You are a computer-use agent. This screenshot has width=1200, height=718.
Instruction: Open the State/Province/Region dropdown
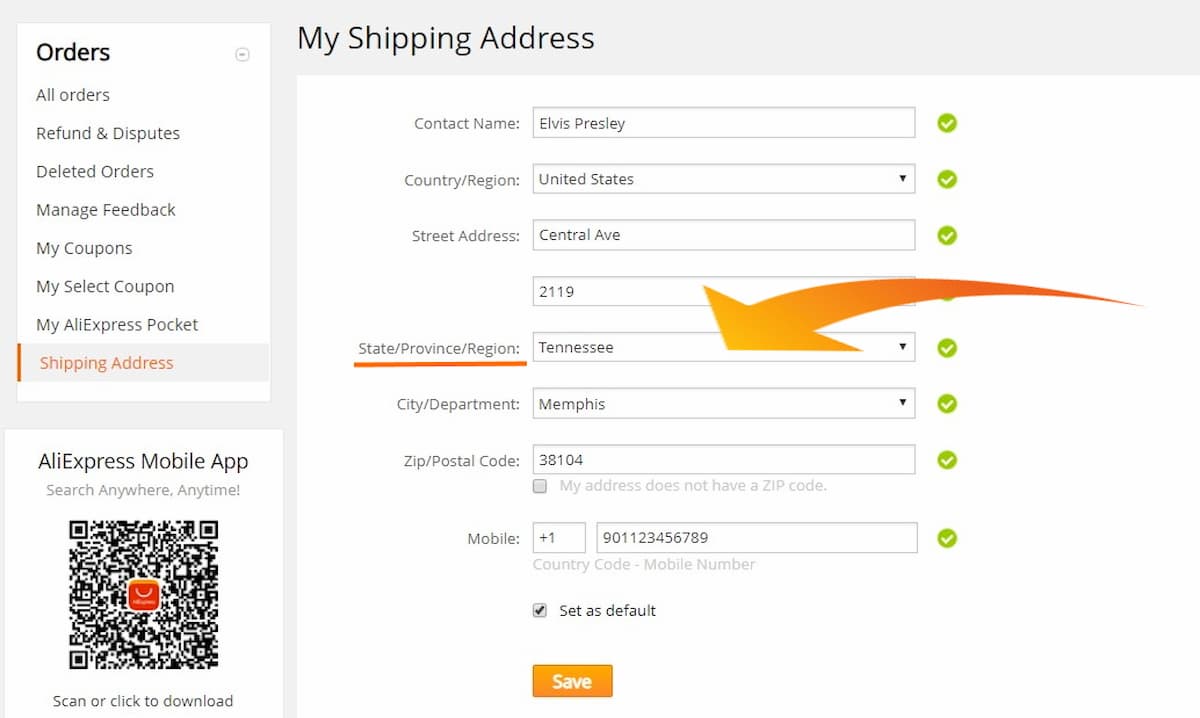[724, 347]
